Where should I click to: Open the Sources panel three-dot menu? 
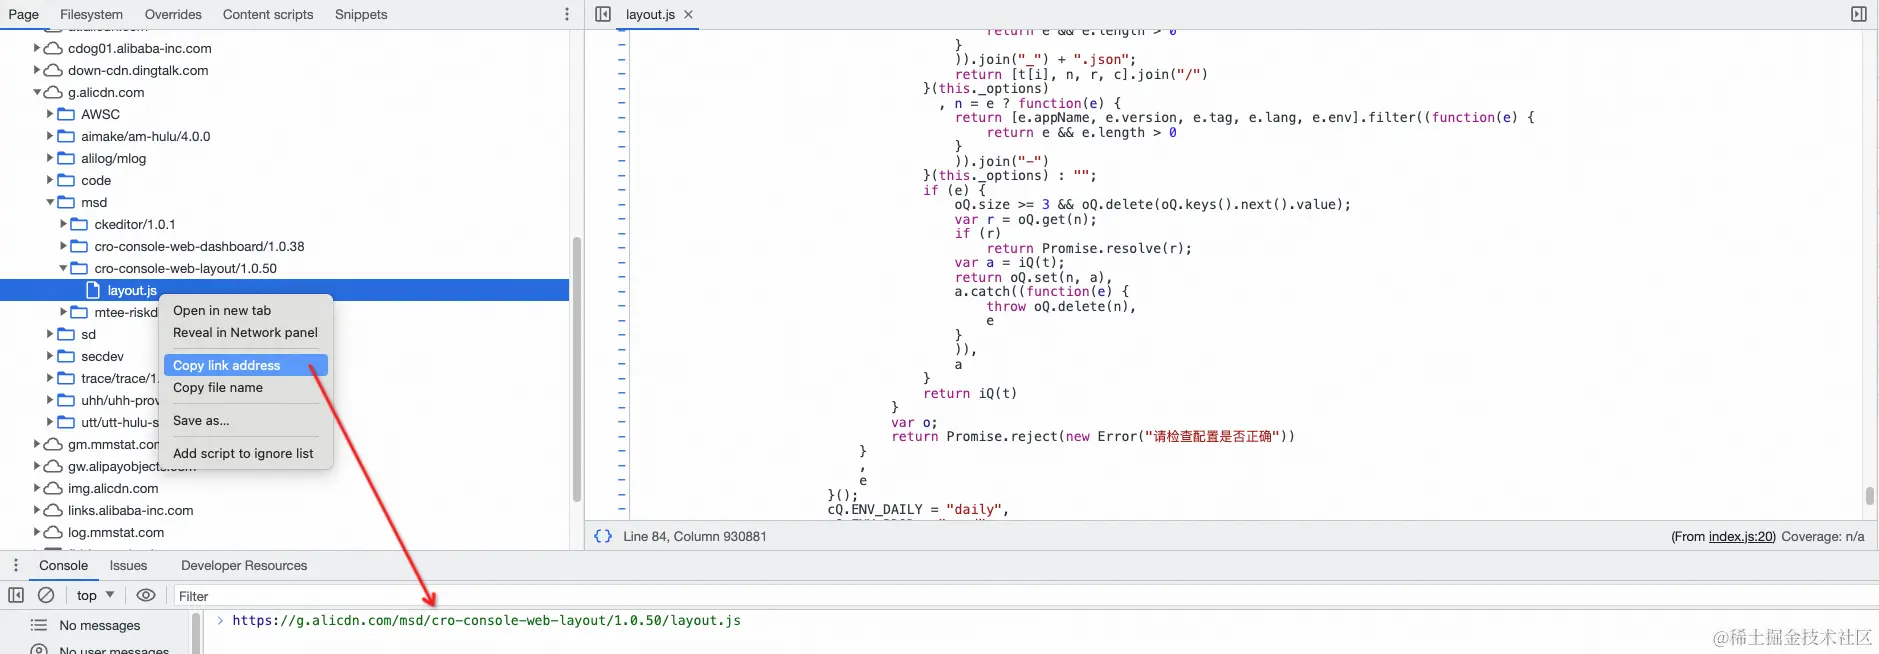coord(567,14)
